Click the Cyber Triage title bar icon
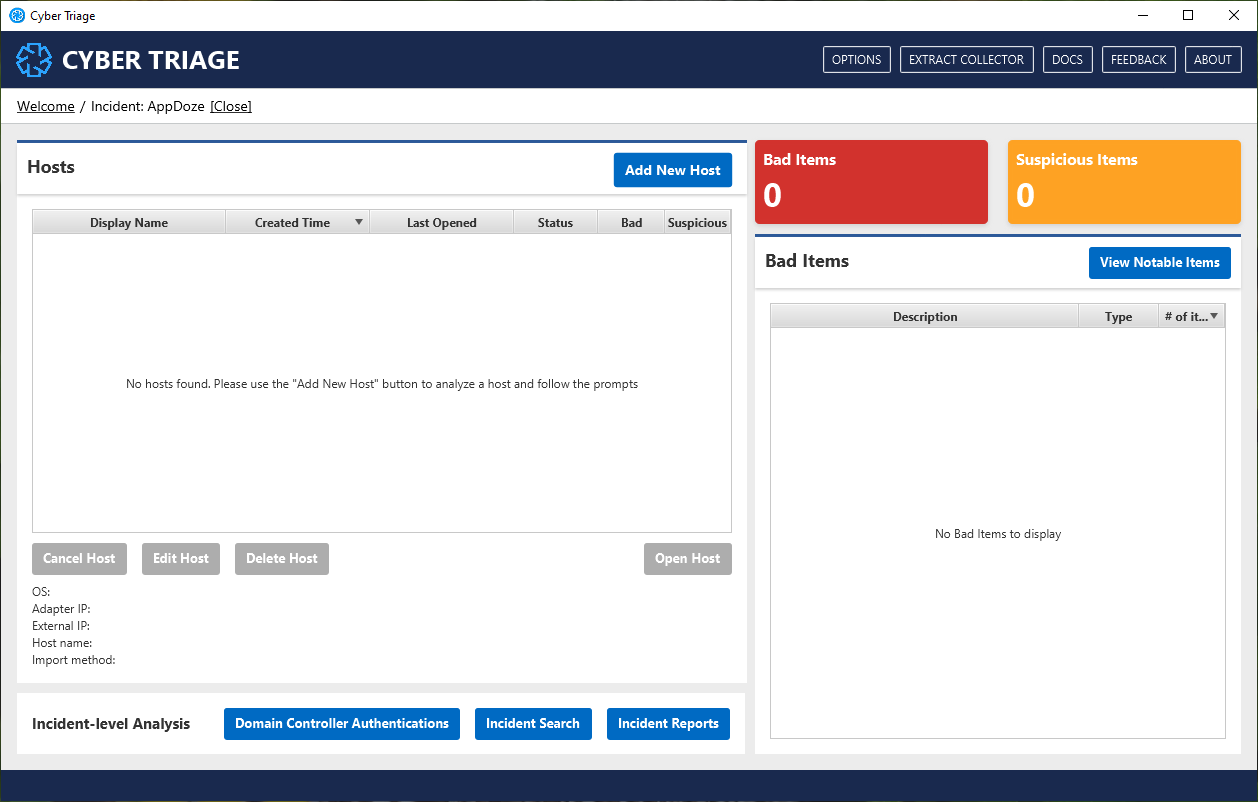The image size is (1258, 802). pyautogui.click(x=17, y=15)
